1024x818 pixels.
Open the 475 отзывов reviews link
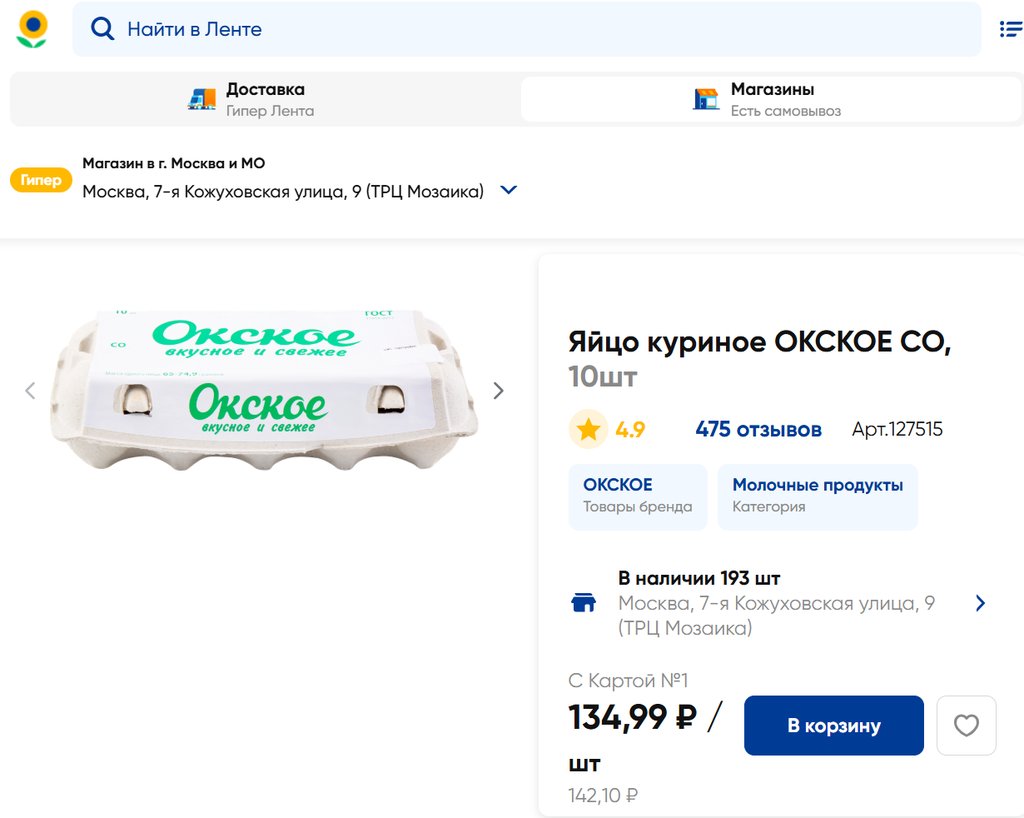758,430
